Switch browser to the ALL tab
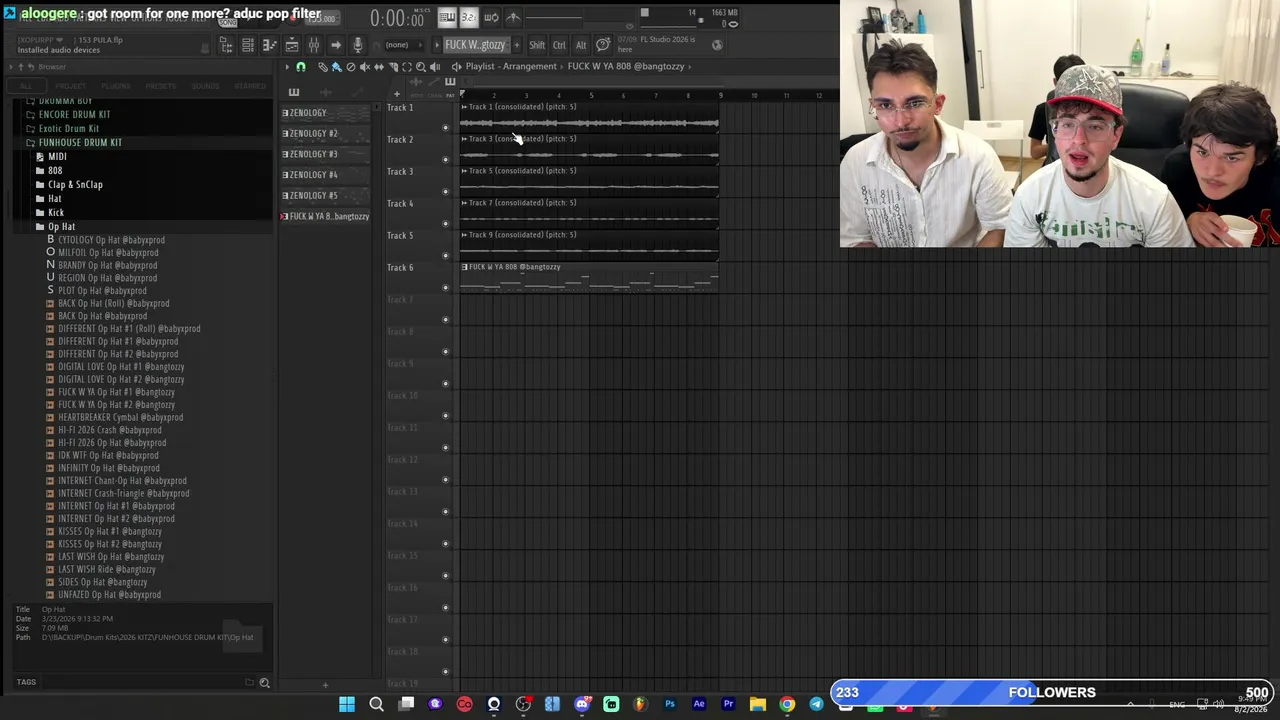The image size is (1280, 720). 27,86
